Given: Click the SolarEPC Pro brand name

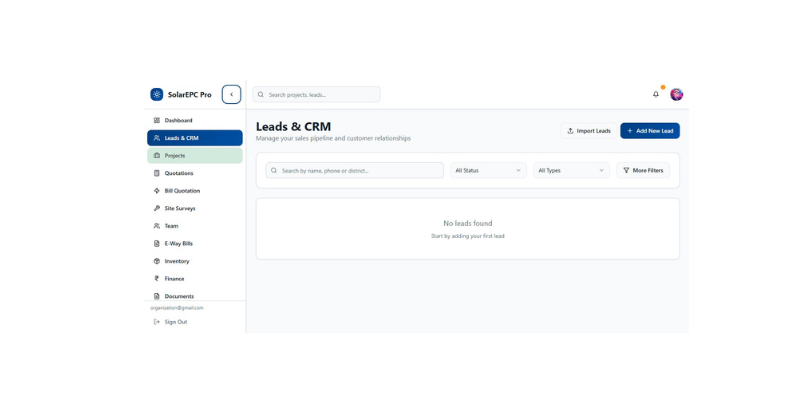Looking at the screenshot, I should click(189, 95).
